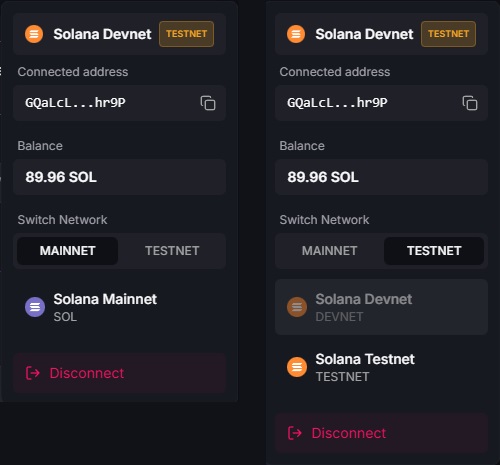Choose Solana Mainnet SOL network option
This screenshot has height=465, width=500.
pyautogui.click(x=119, y=307)
